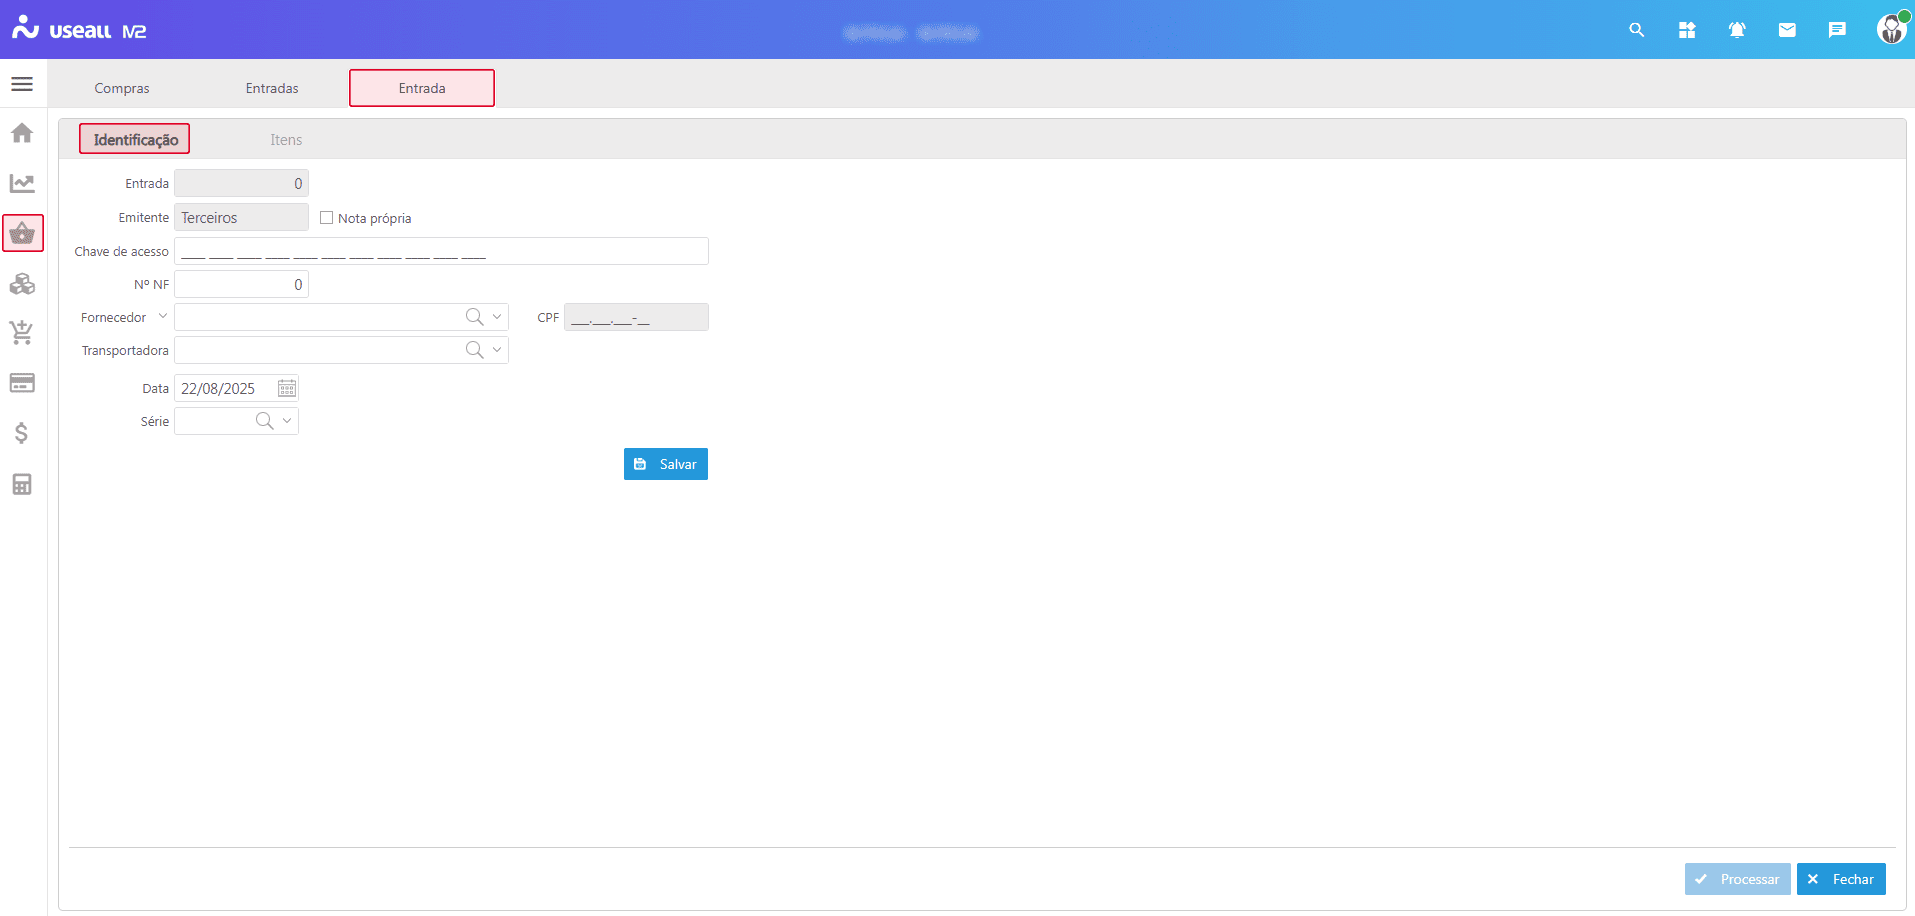Screen dimensions: 1915x916
Task: Expand the Transportadora dropdown arrow
Action: pos(497,350)
